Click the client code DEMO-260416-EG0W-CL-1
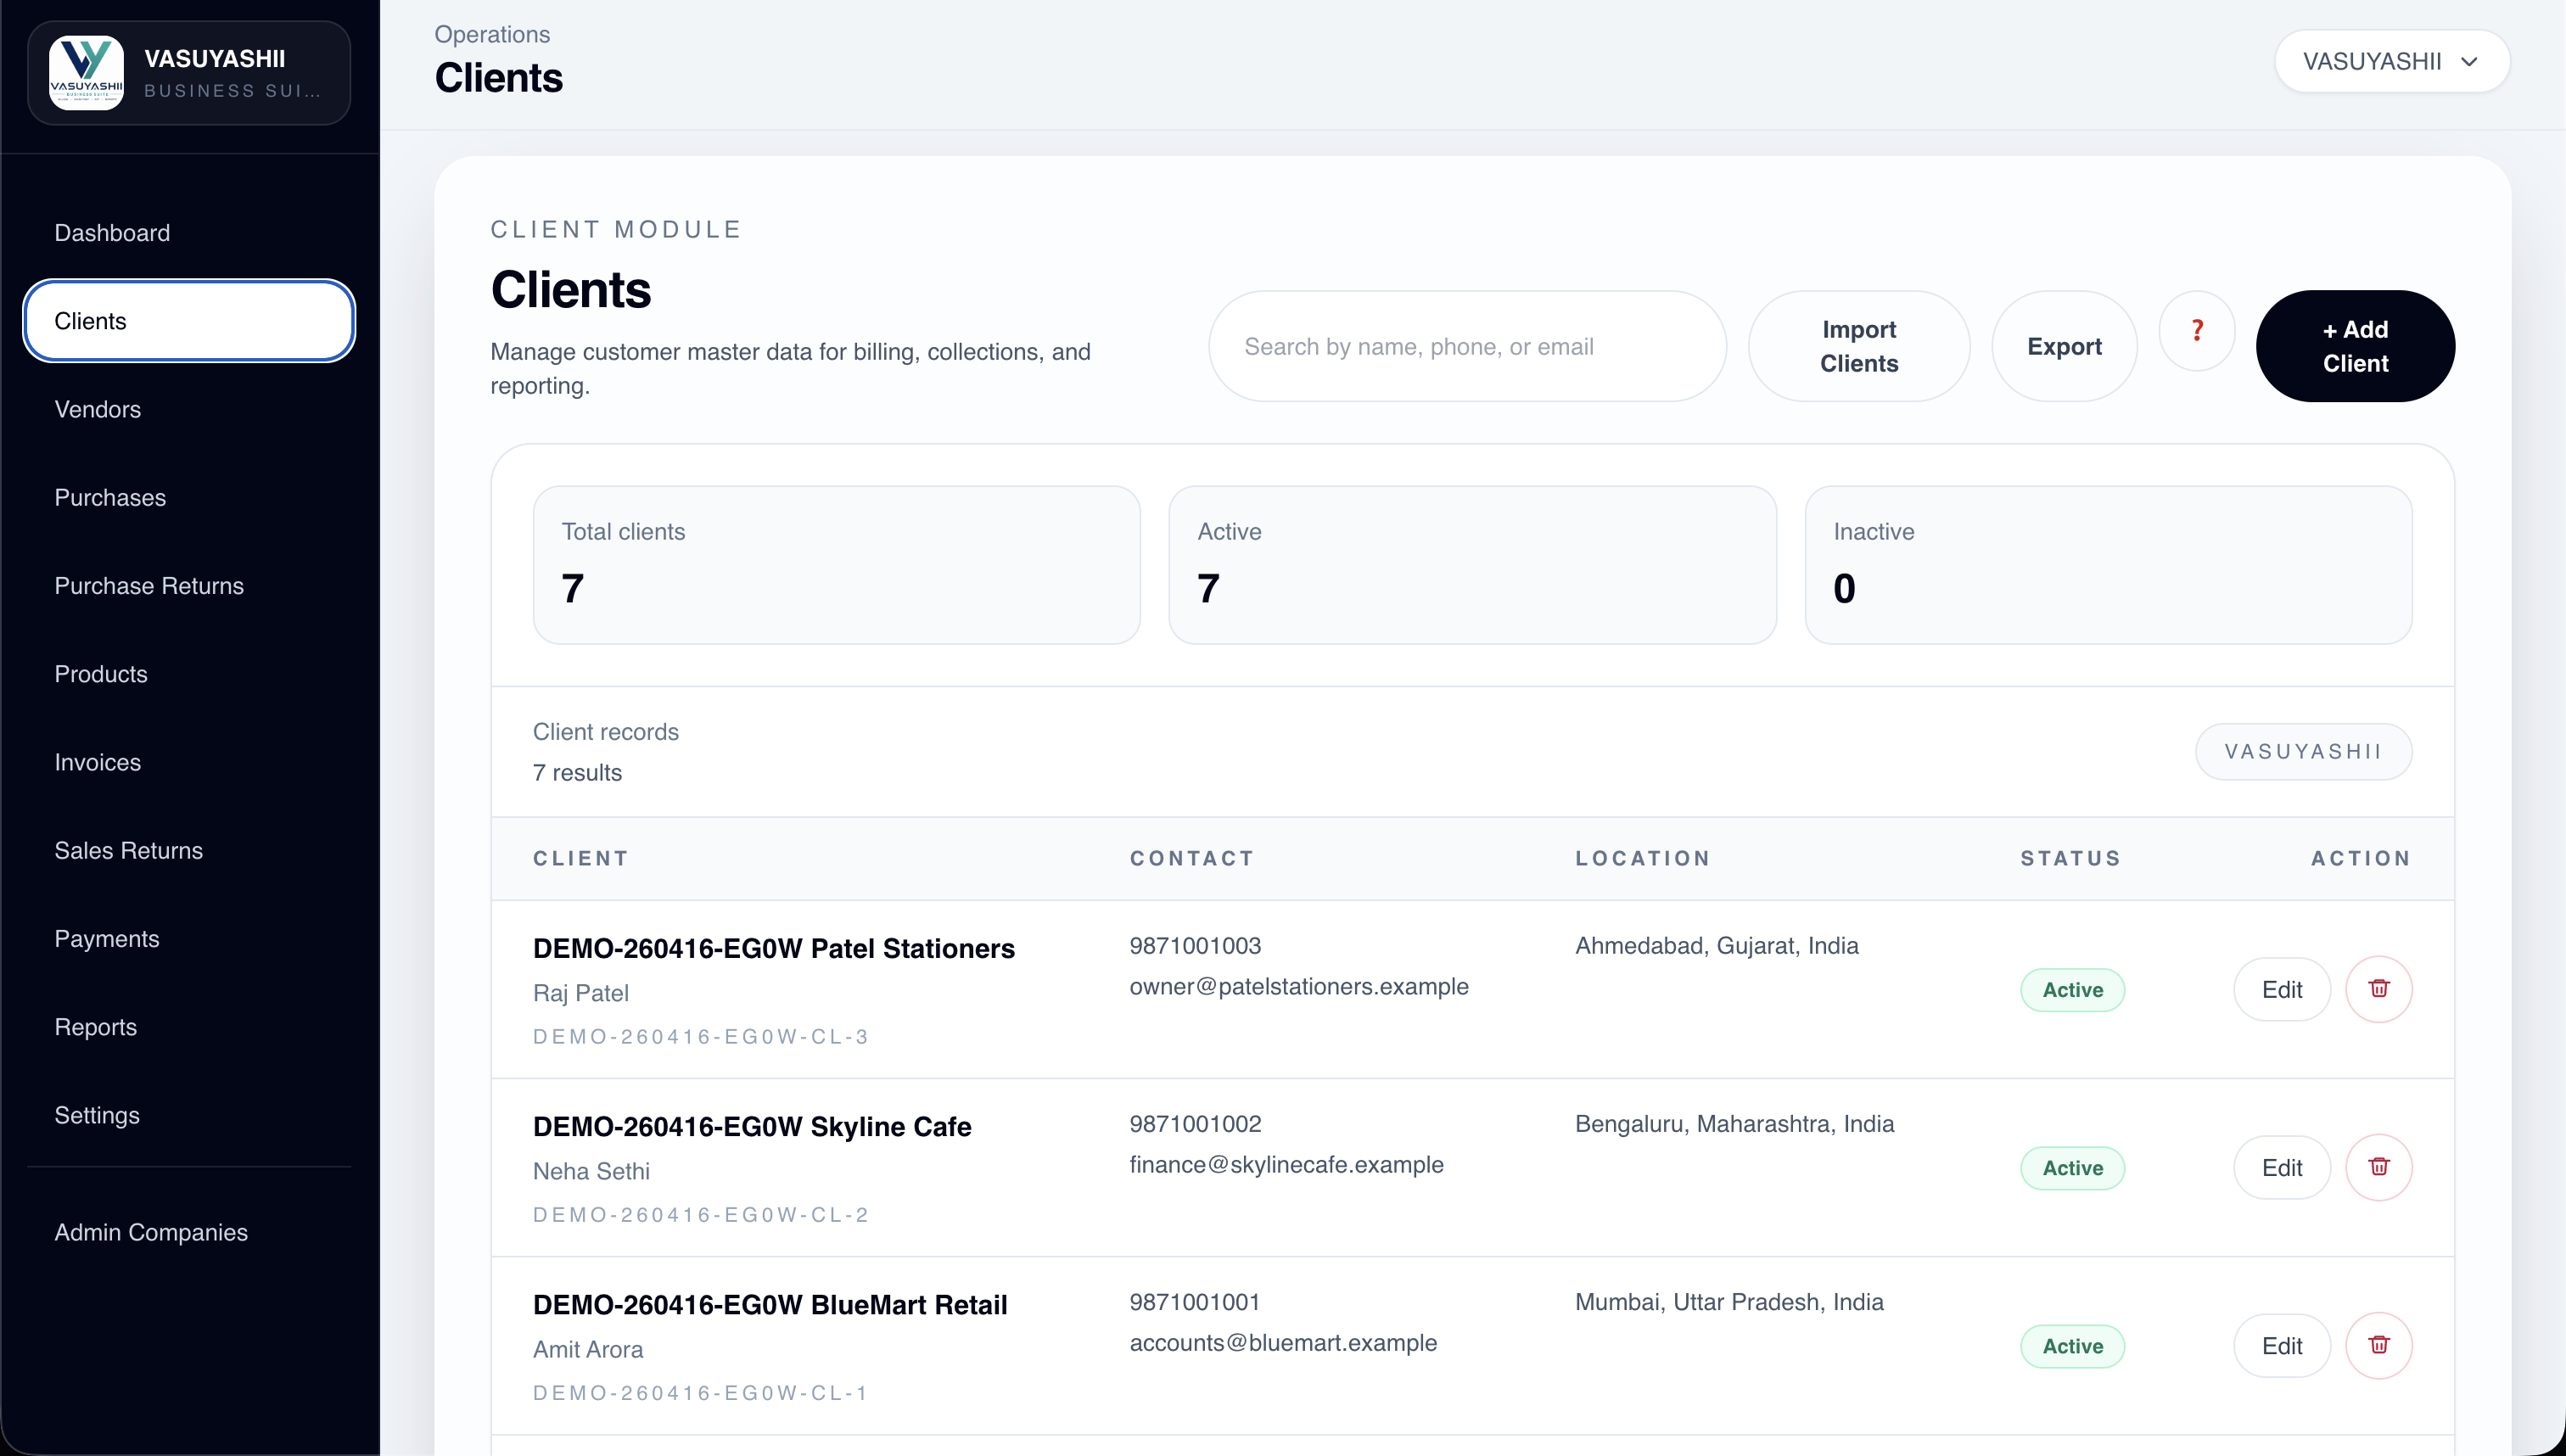Viewport: 2566px width, 1456px height. (x=701, y=1393)
